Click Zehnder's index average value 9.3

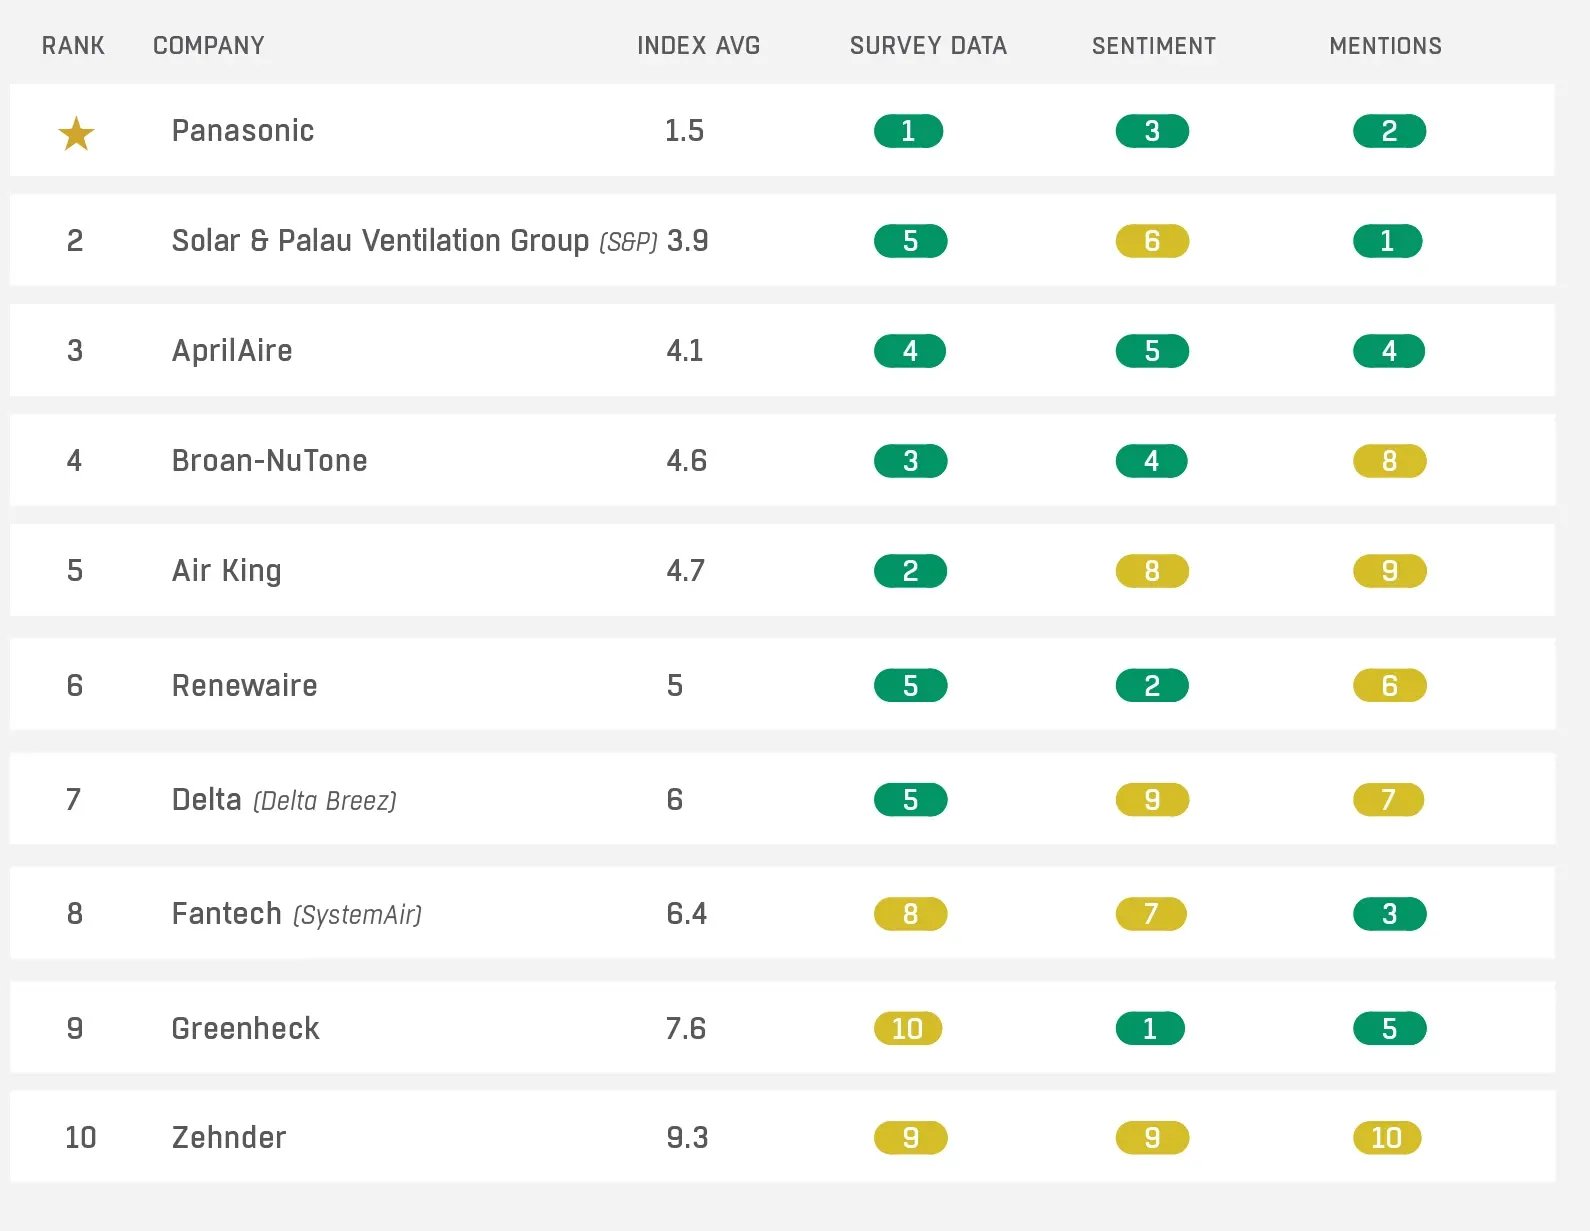click(687, 1138)
